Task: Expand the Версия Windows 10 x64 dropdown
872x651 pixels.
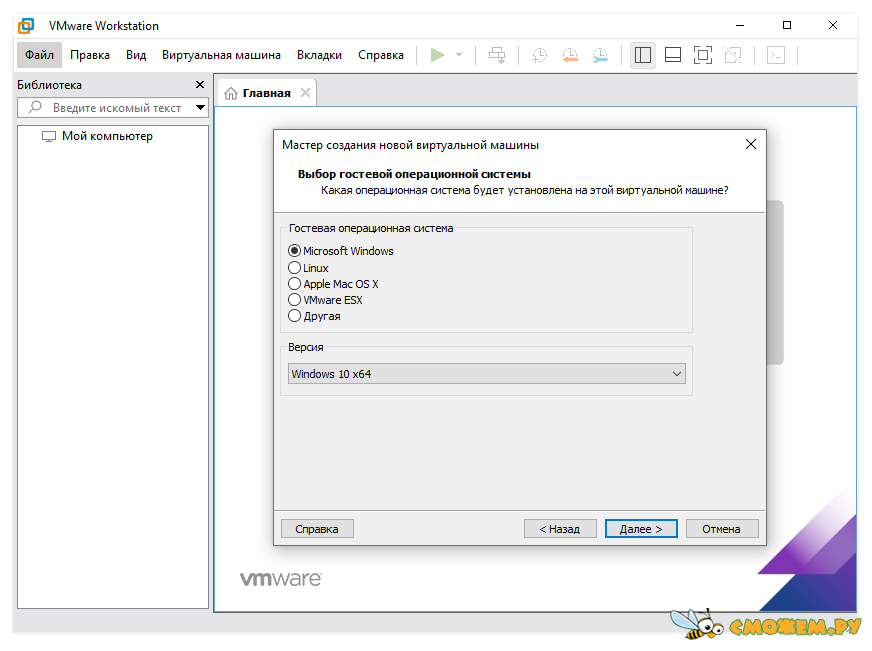Action: point(487,374)
